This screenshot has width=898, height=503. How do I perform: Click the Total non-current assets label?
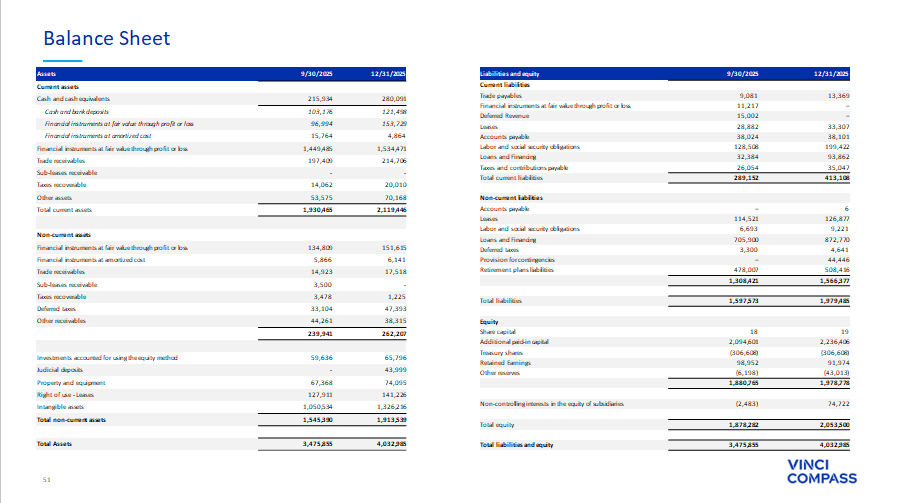click(71, 420)
